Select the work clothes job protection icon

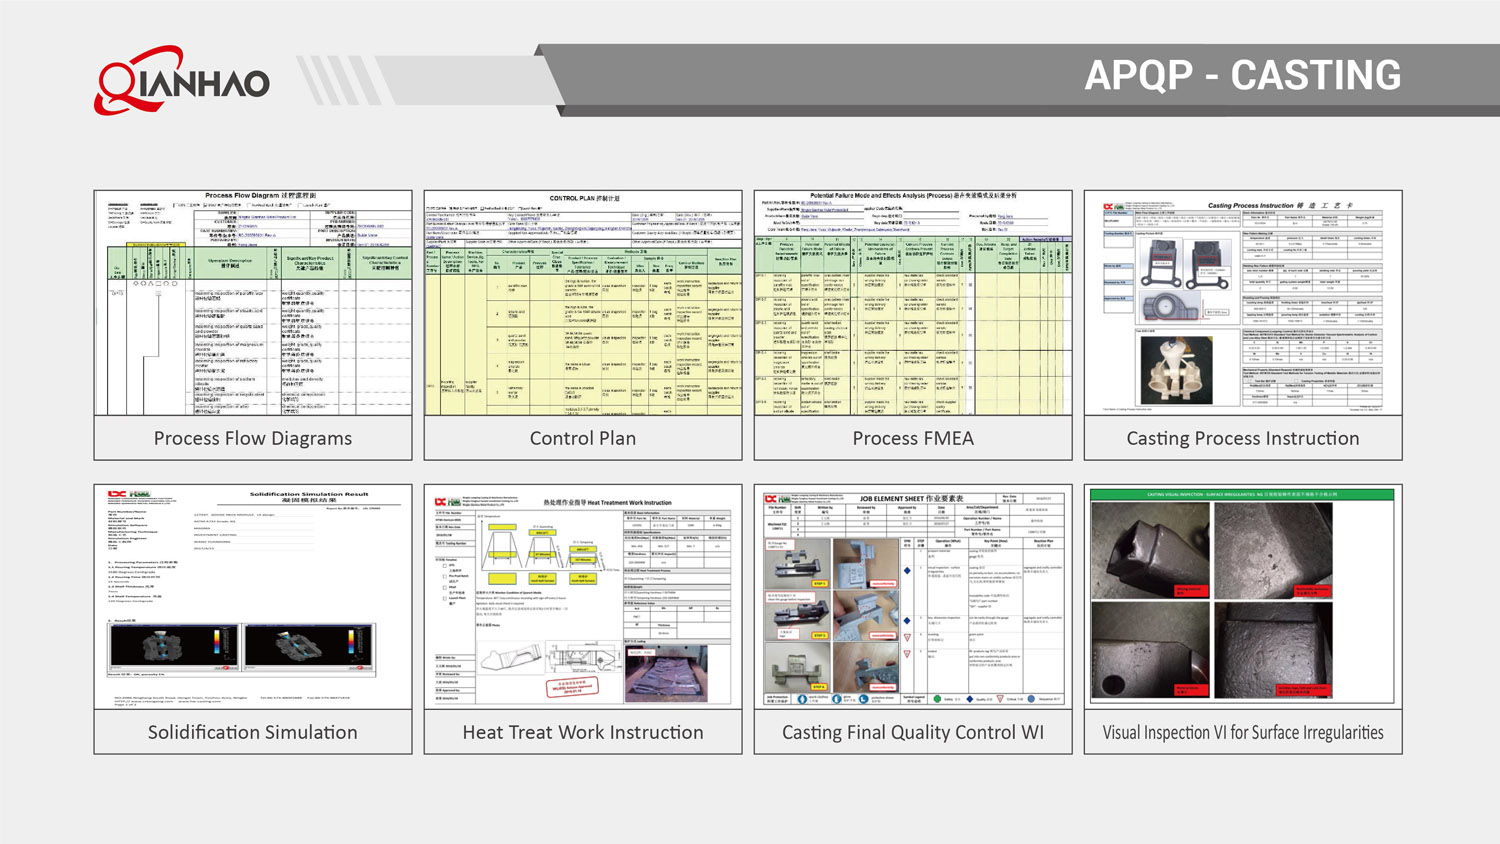(802, 699)
